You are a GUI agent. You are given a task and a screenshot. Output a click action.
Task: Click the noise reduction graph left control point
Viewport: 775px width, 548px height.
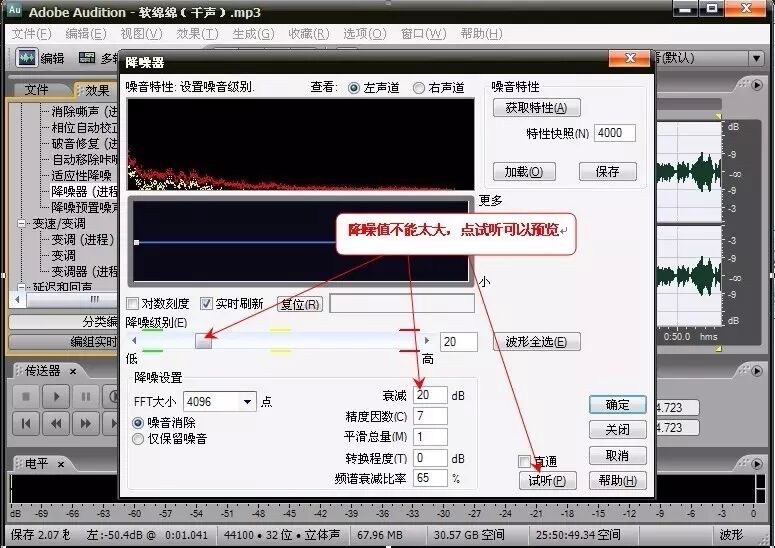137,242
